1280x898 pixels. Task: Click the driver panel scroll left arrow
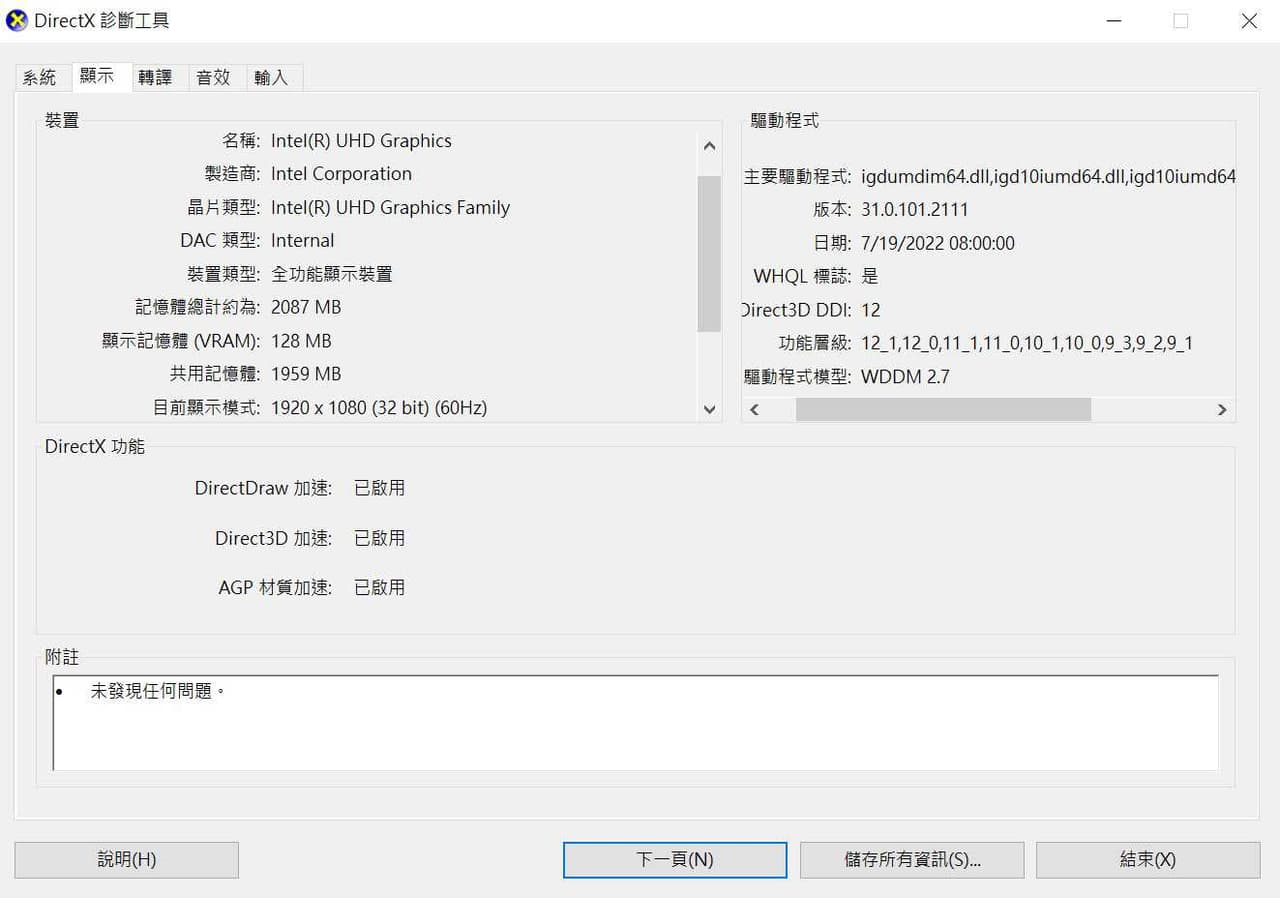(755, 410)
